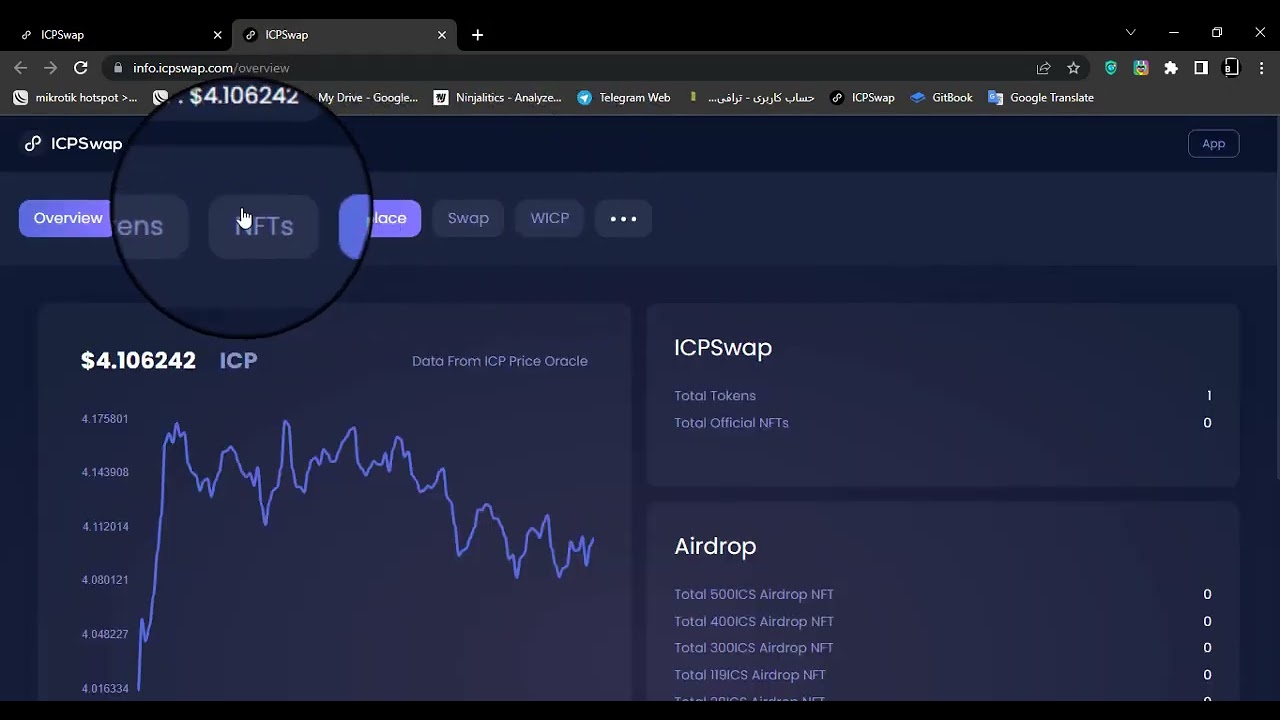1280x720 pixels.
Task: Click Total 119ICS Airdrop NFT row
Action: tap(942, 675)
